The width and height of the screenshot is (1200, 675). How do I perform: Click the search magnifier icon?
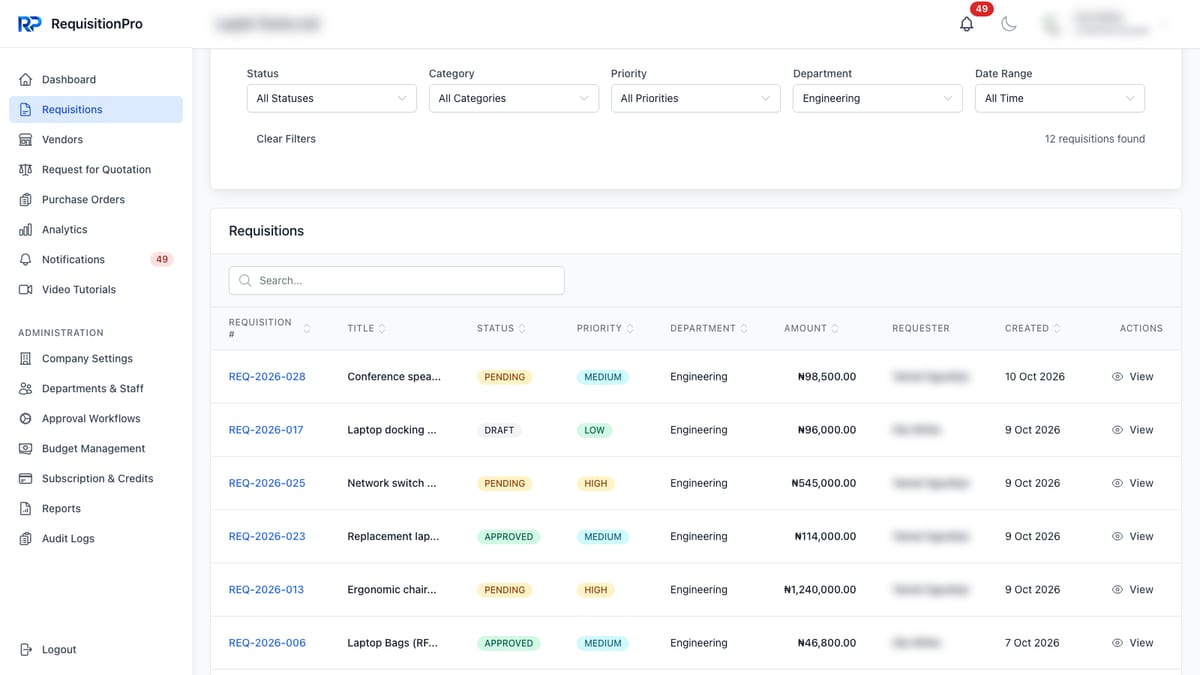pos(245,281)
